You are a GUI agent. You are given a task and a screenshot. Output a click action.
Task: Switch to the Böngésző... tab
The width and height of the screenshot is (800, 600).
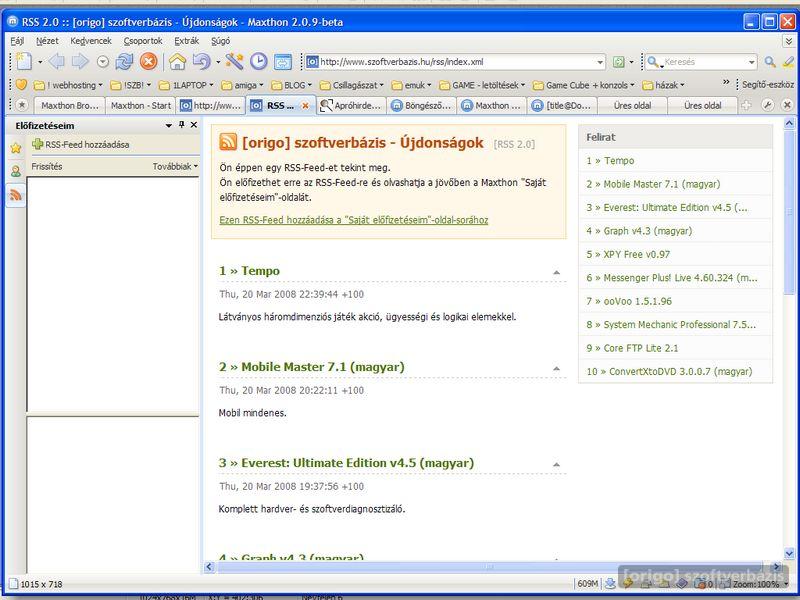click(421, 106)
